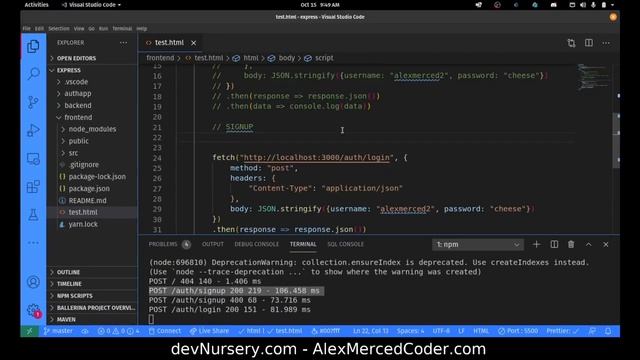Open the localhost:3000/auth/login URL link in code
Viewport: 640px width, 360px height.
[x=316, y=158]
